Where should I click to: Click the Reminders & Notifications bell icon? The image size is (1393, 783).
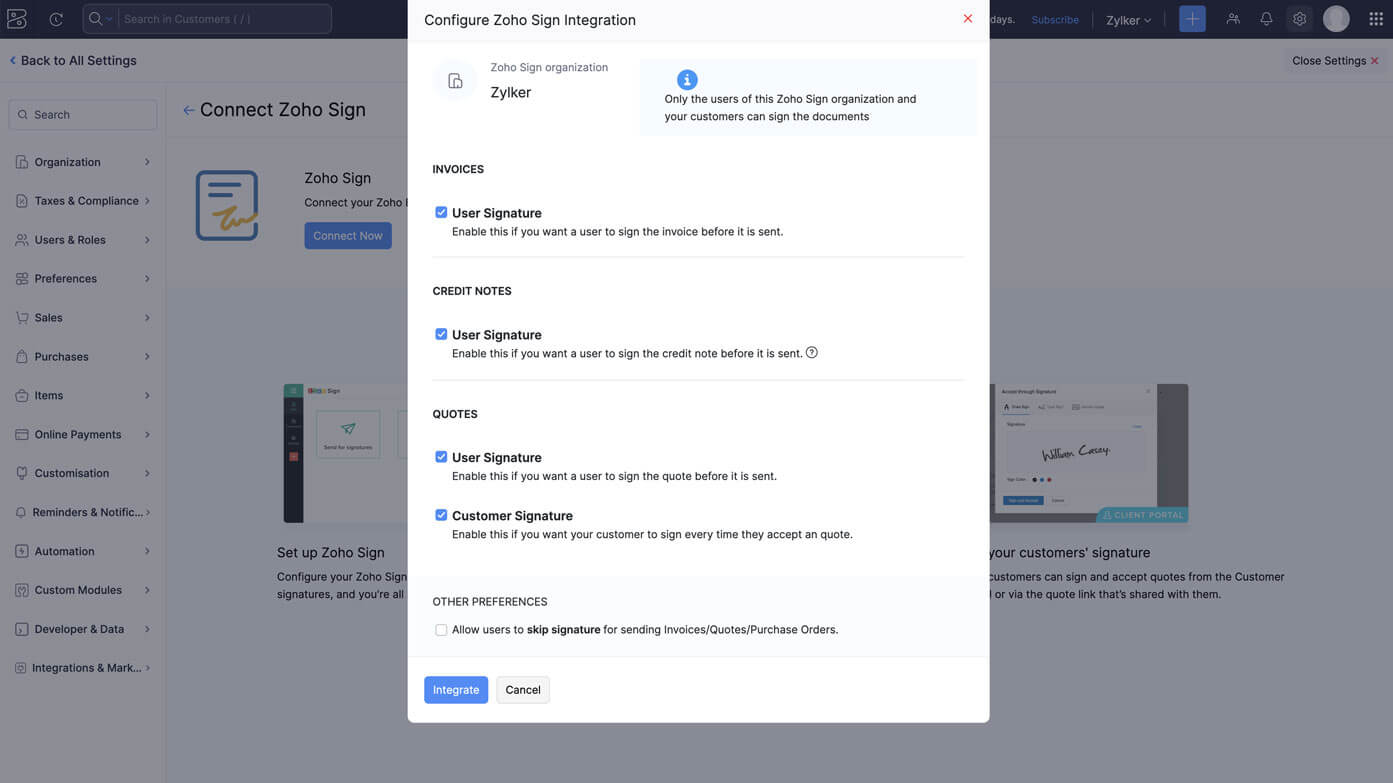click(21, 512)
